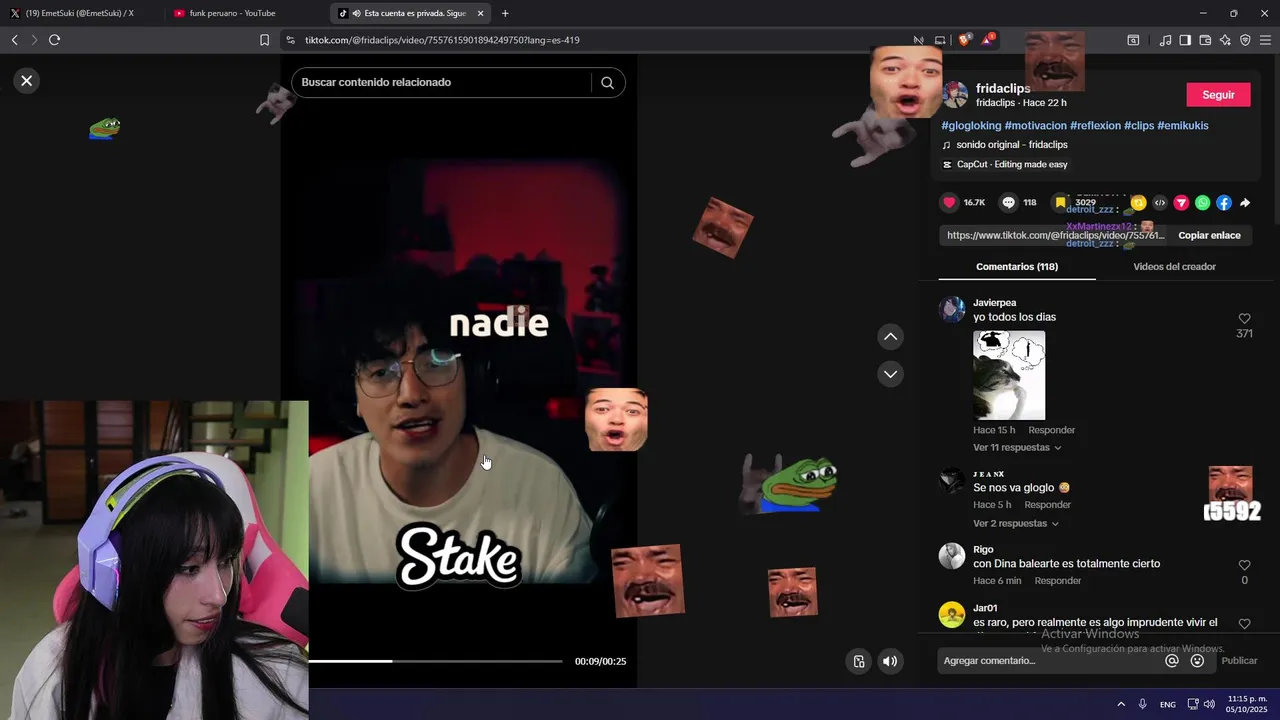Image resolution: width=1280 pixels, height=720 pixels.
Task: Toggle the browser sidebar panel icon
Action: point(1185,40)
